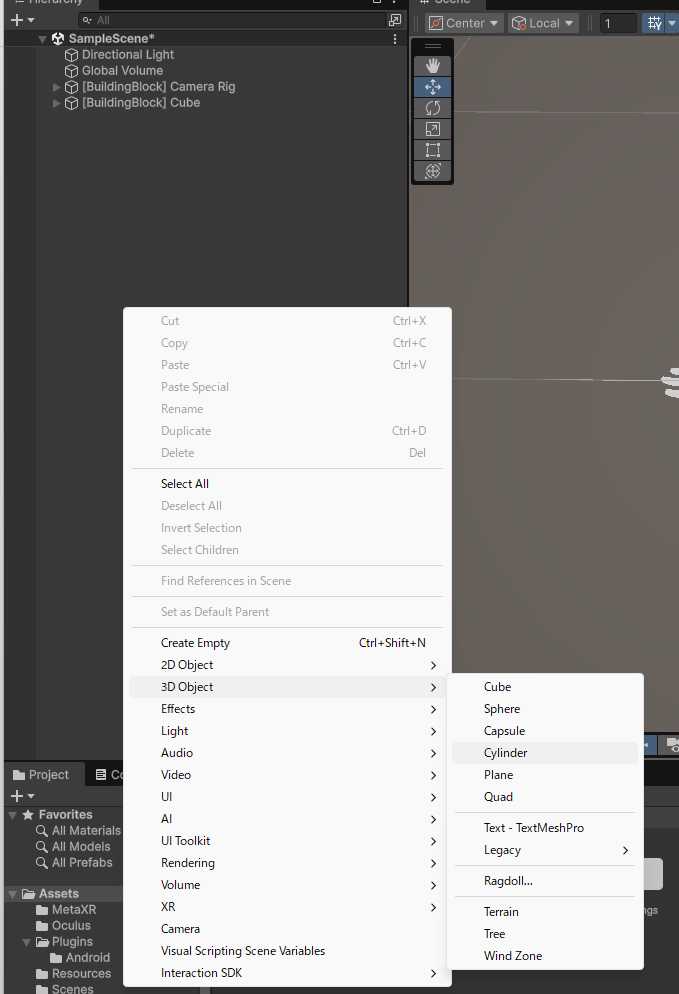This screenshot has height=994, width=679.
Task: Create a Wind Zone object
Action: [x=545, y=956]
